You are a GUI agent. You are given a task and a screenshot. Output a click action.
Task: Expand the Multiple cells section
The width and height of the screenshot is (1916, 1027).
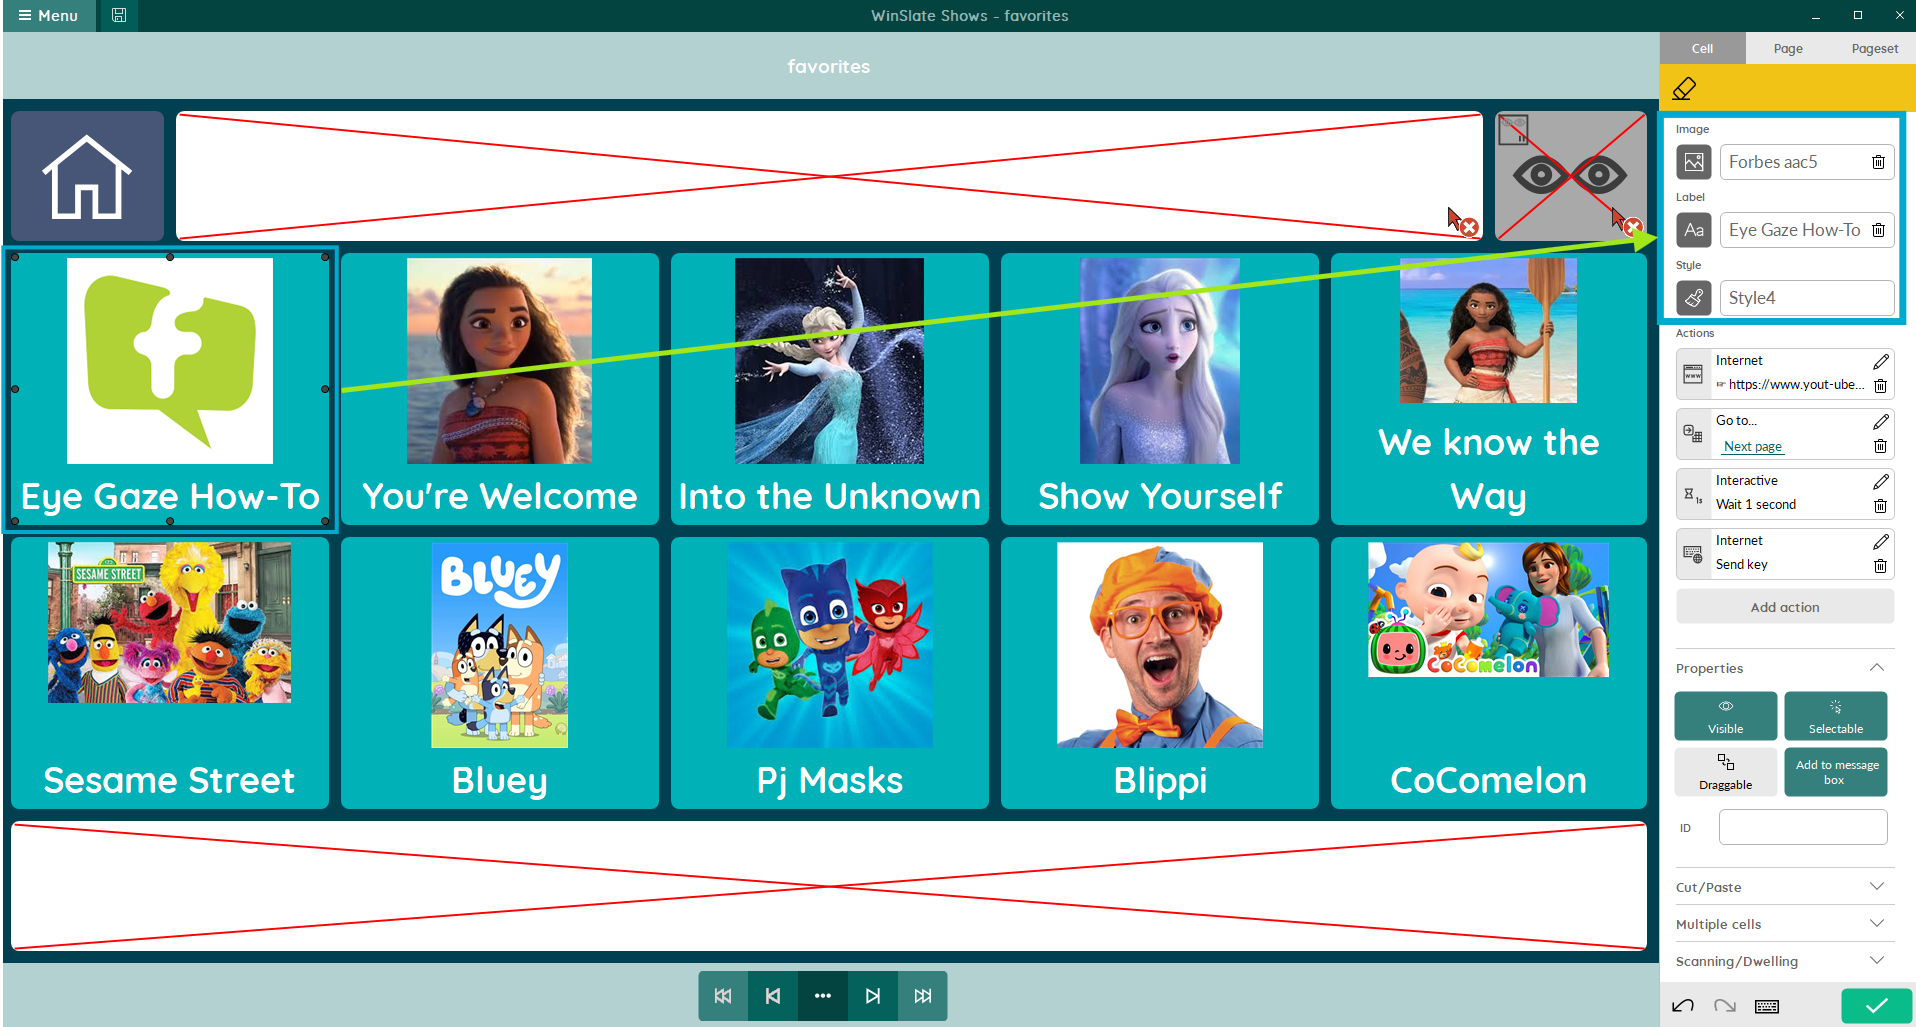point(1877,924)
